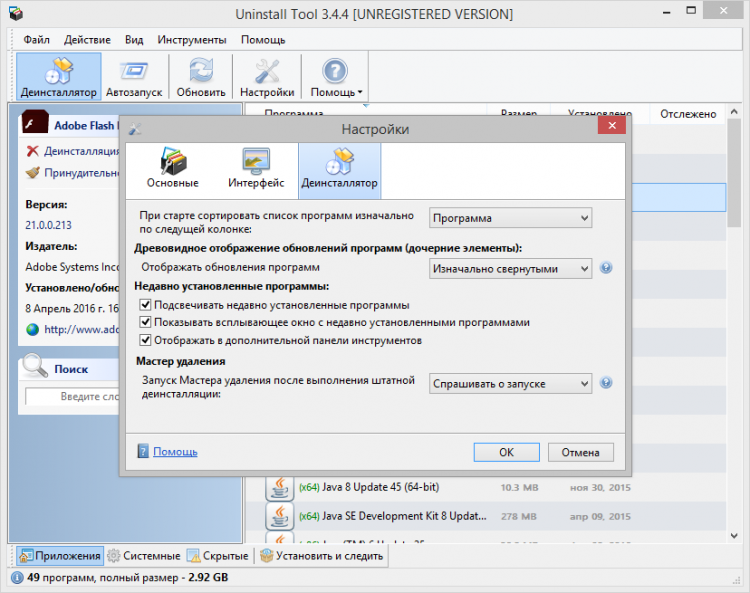750x593 pixels.
Task: Open the Файл menu
Action: (36, 40)
